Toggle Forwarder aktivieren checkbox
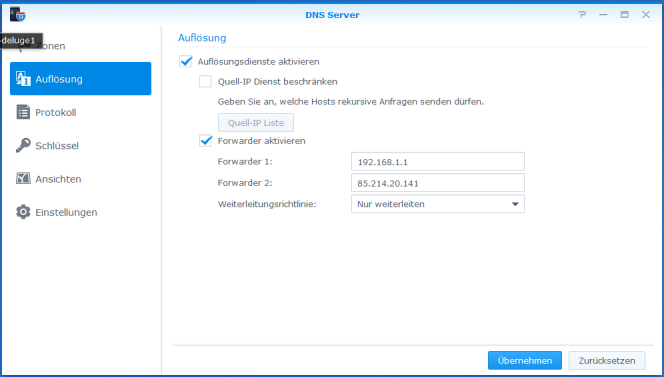The height and width of the screenshot is (377, 664). 205,141
